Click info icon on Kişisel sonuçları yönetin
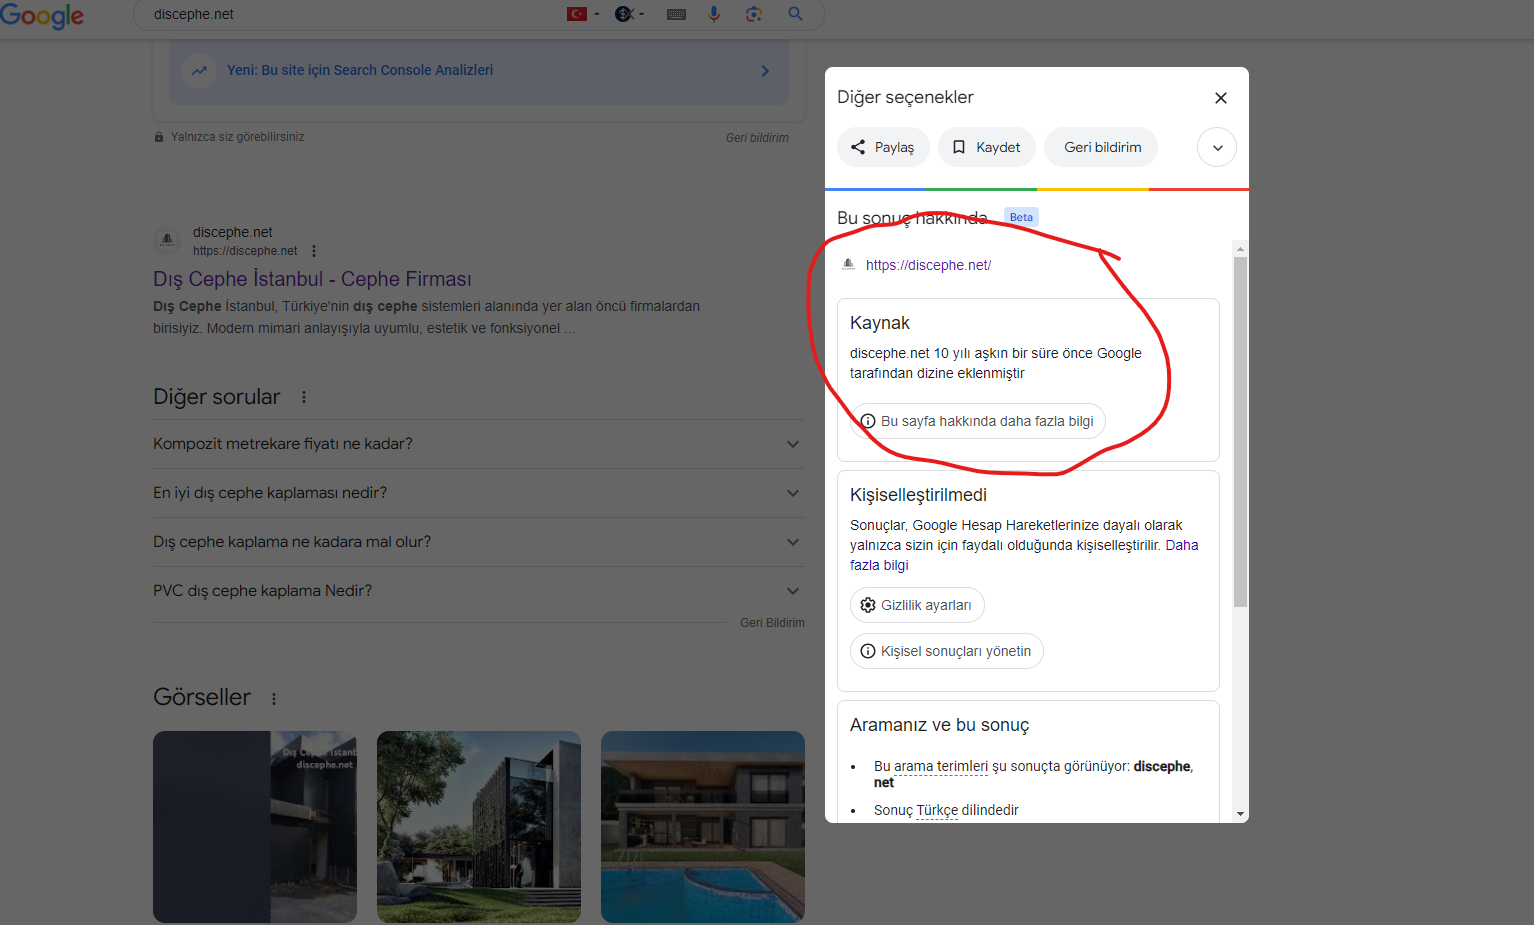The image size is (1534, 925). (x=868, y=651)
